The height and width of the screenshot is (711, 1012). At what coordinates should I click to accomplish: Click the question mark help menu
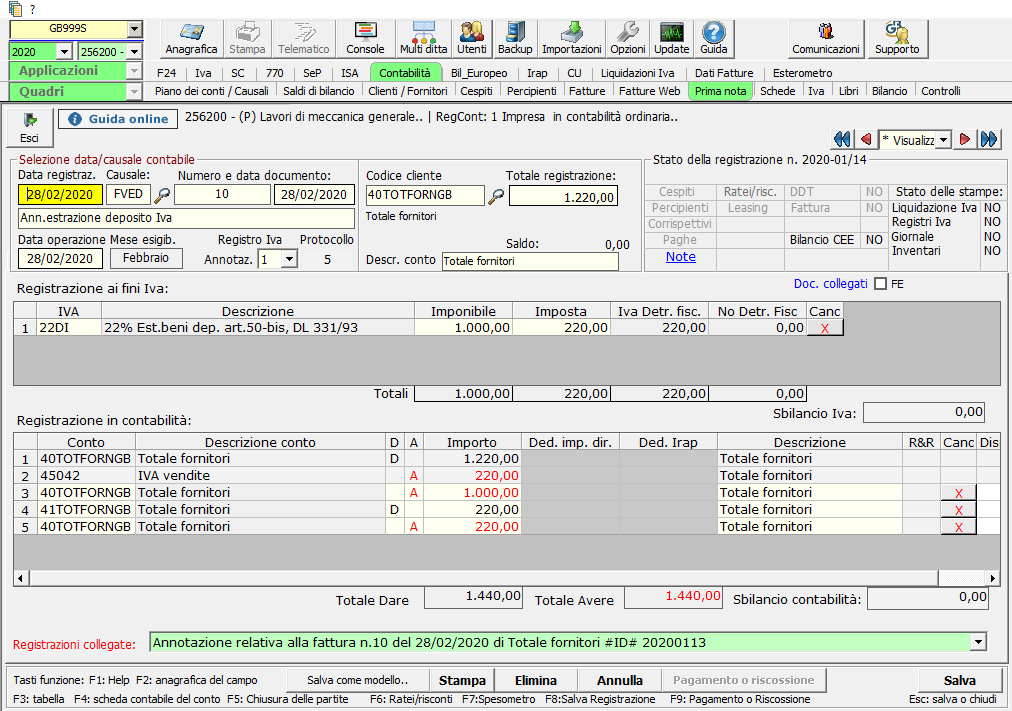pyautogui.click(x=32, y=9)
